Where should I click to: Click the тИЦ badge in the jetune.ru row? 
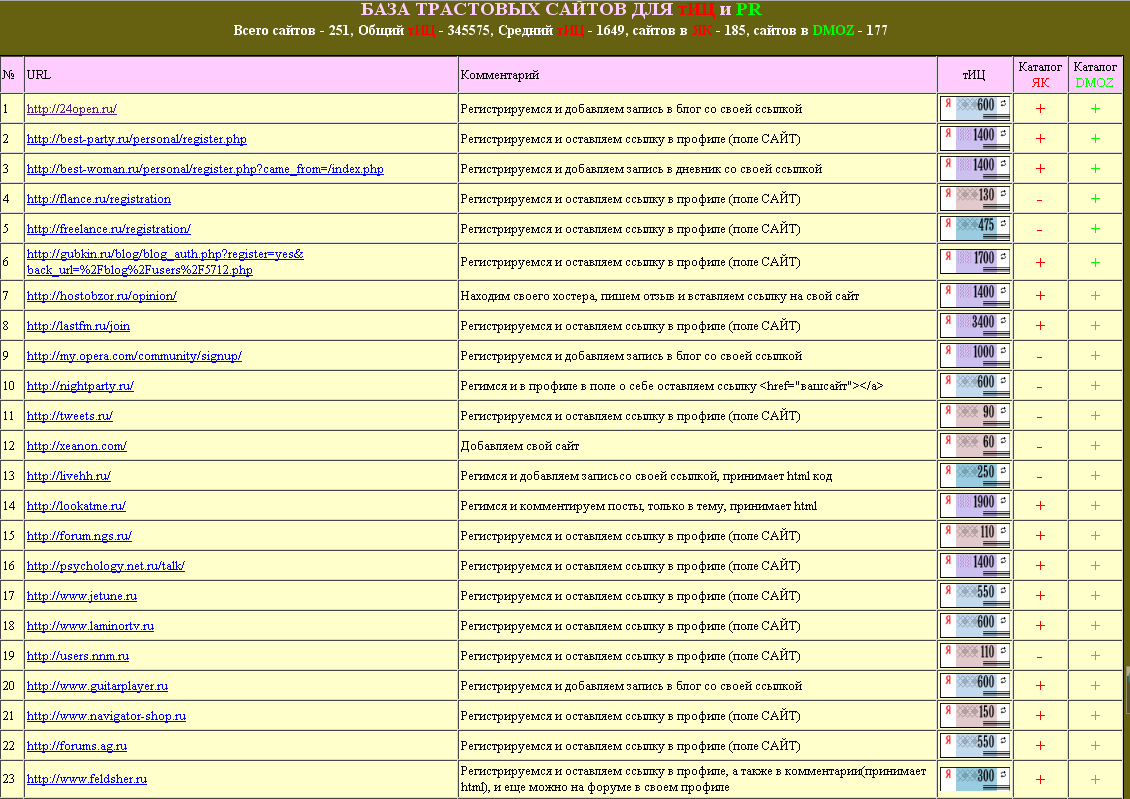[x=975, y=596]
